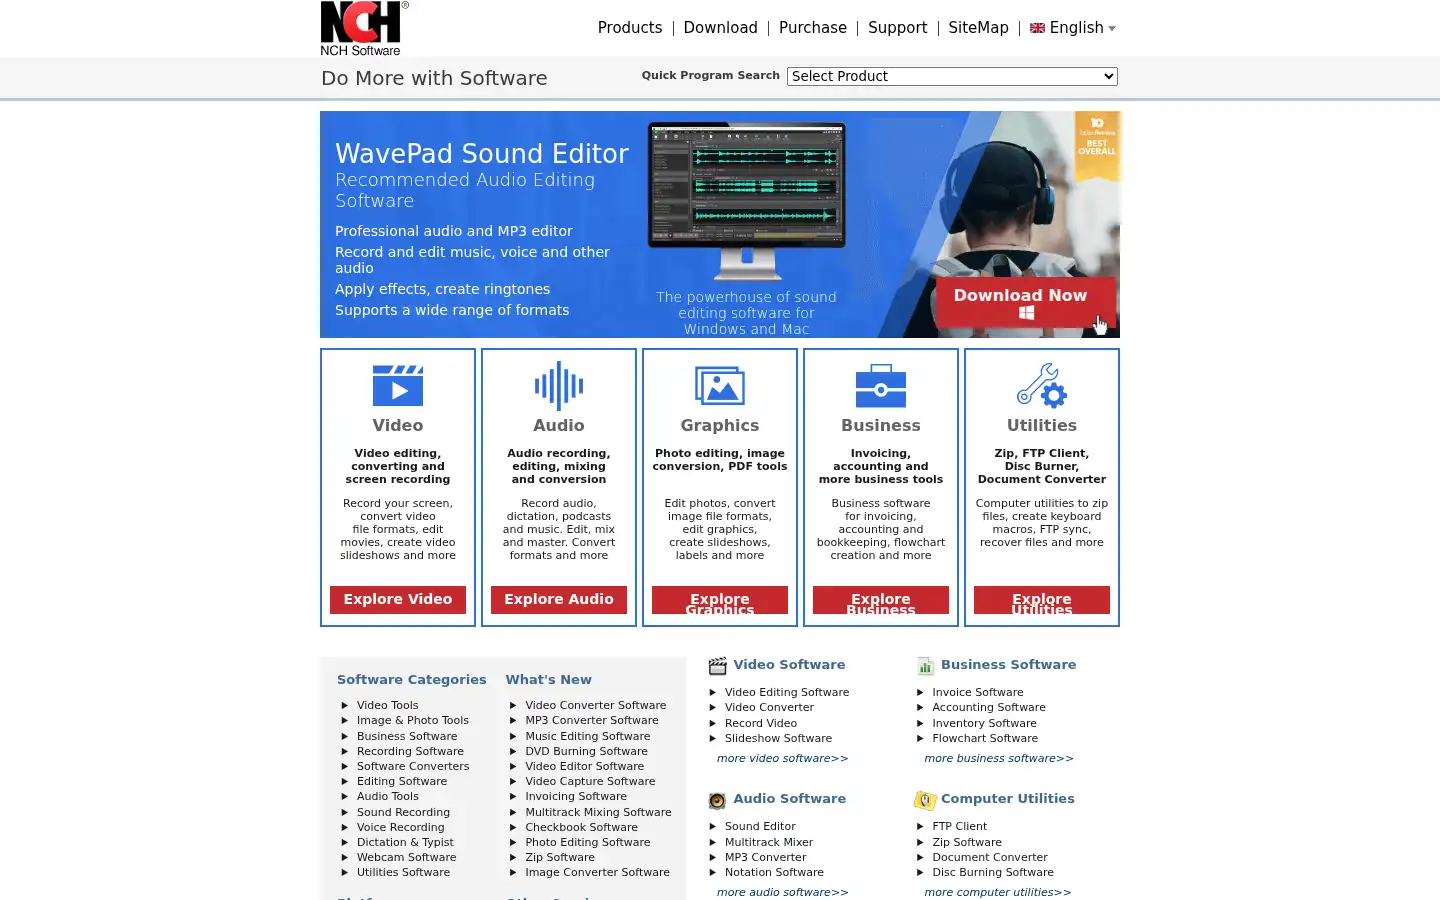Open the Software Converters link
The width and height of the screenshot is (1440, 900).
point(413,767)
